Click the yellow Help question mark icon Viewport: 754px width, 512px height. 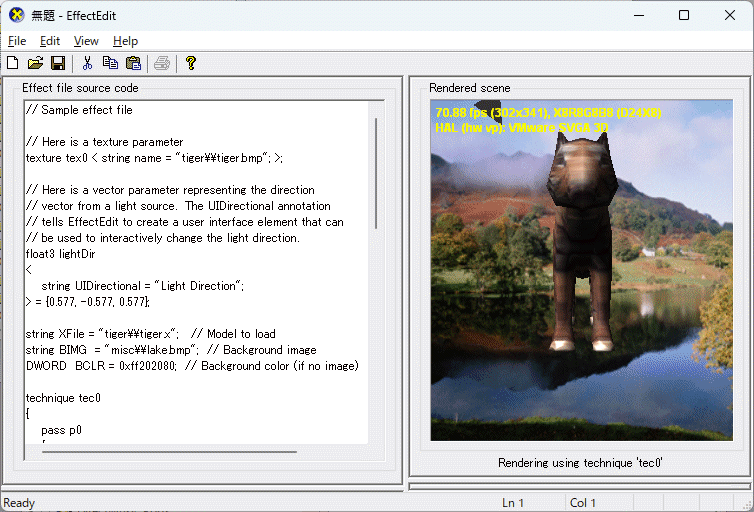(191, 63)
